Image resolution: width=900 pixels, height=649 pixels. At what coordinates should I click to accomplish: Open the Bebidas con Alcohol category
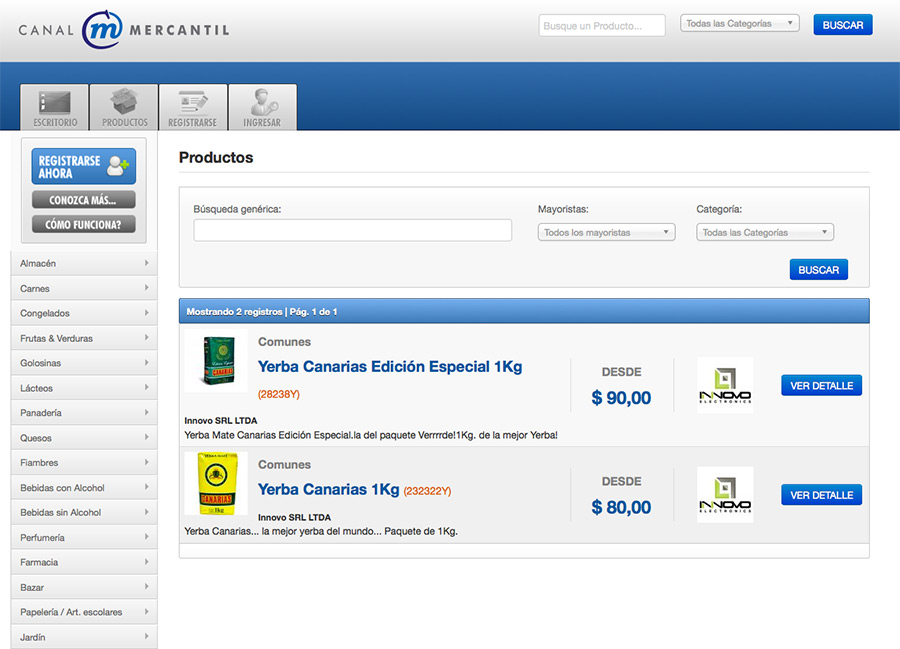[84, 488]
